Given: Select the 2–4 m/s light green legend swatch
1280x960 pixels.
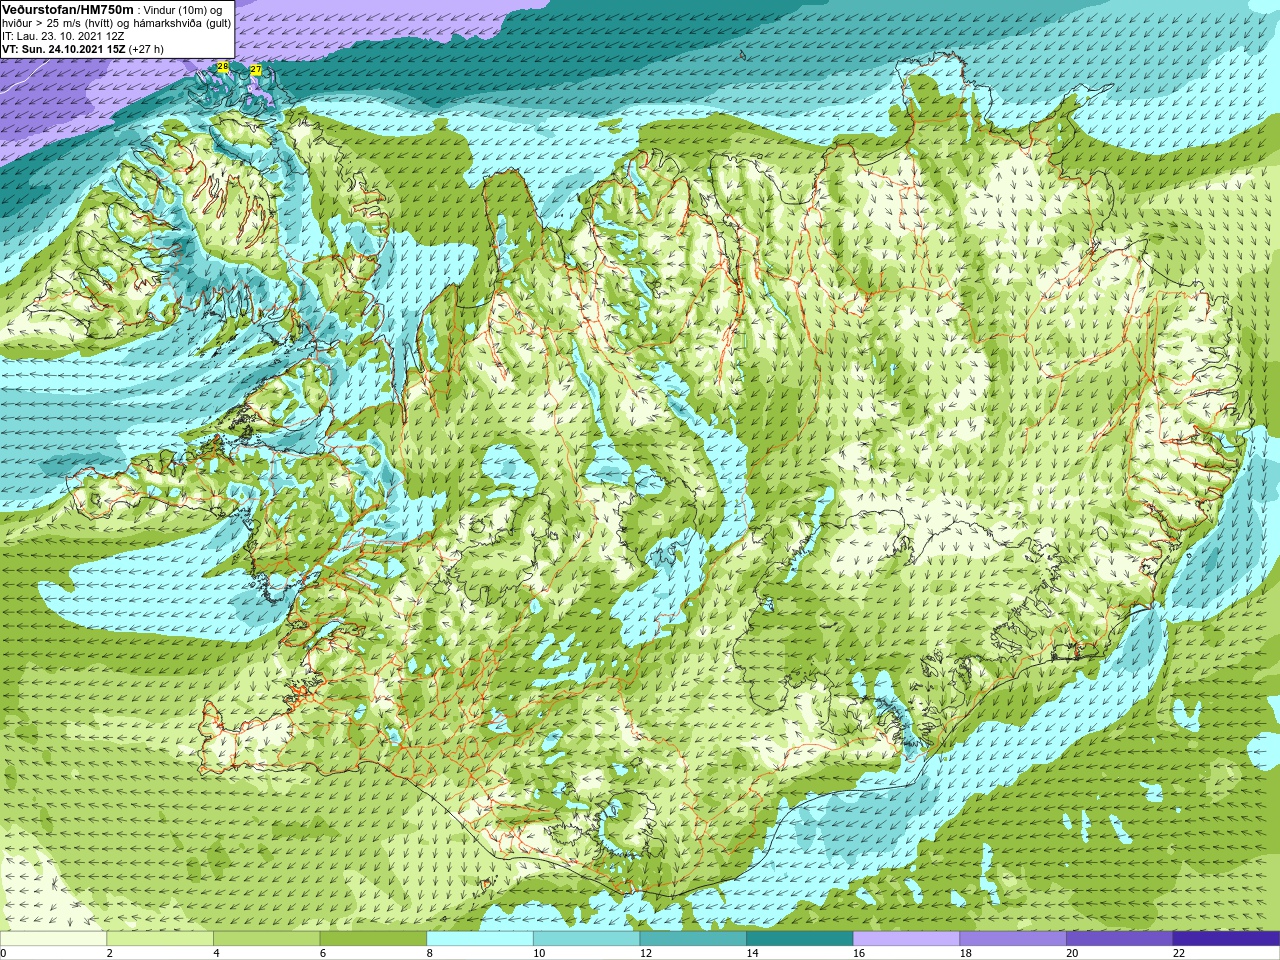Looking at the screenshot, I should 160,939.
